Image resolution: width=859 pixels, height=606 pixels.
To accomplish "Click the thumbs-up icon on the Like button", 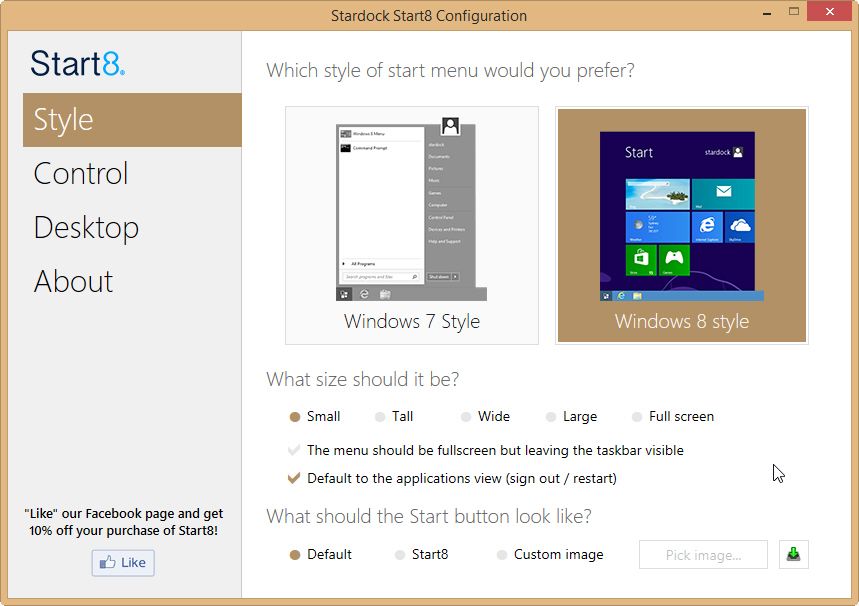I will tap(110, 562).
